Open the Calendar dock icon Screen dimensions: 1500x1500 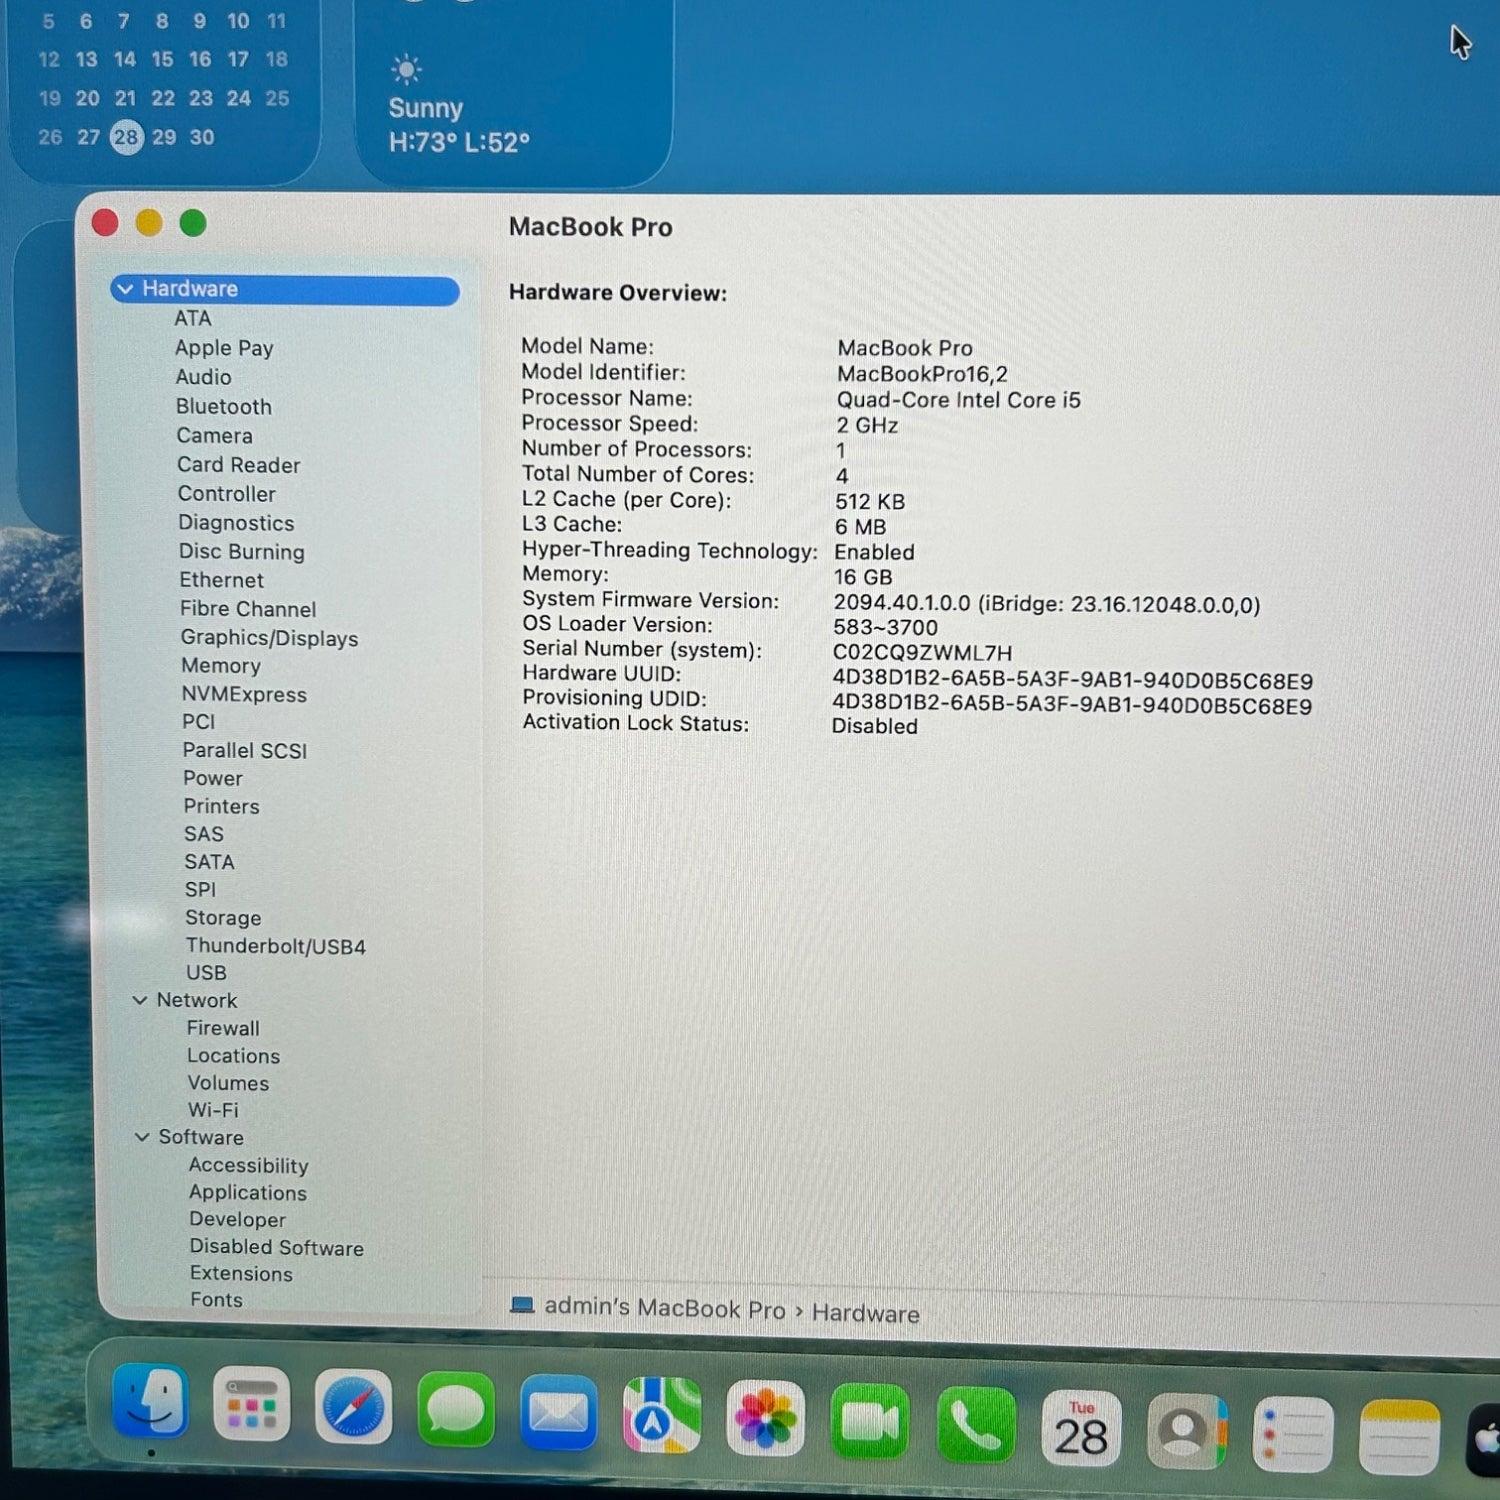point(1080,1428)
